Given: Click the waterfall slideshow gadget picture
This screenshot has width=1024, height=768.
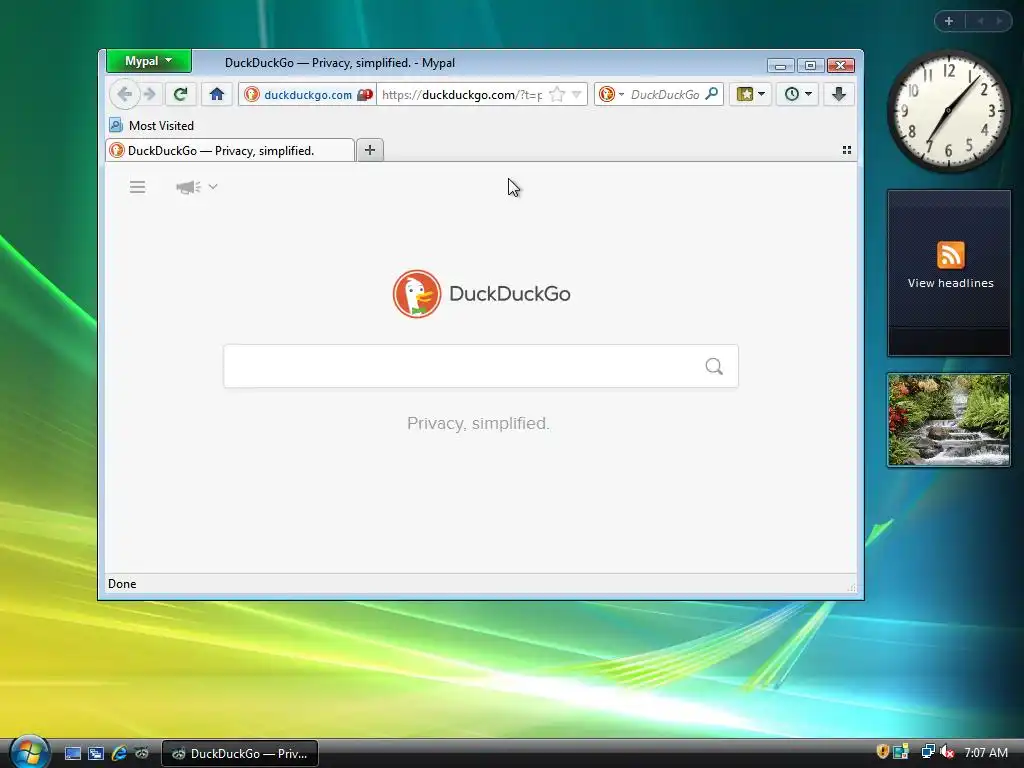Looking at the screenshot, I should pyautogui.click(x=949, y=420).
